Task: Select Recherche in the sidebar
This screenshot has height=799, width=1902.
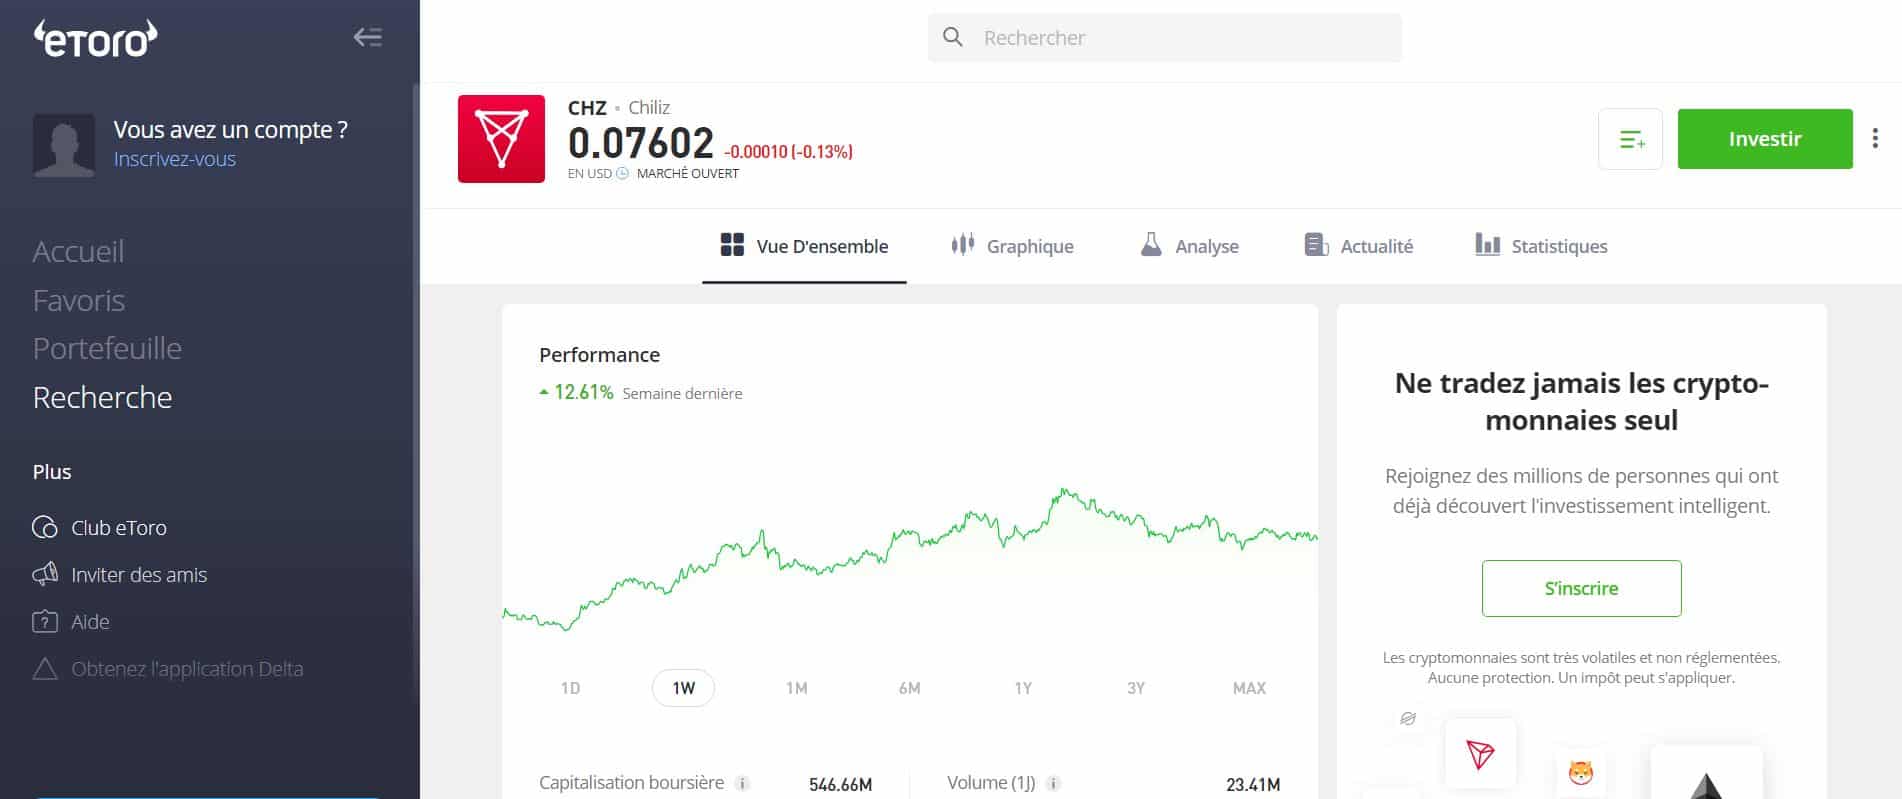Action: tap(102, 397)
